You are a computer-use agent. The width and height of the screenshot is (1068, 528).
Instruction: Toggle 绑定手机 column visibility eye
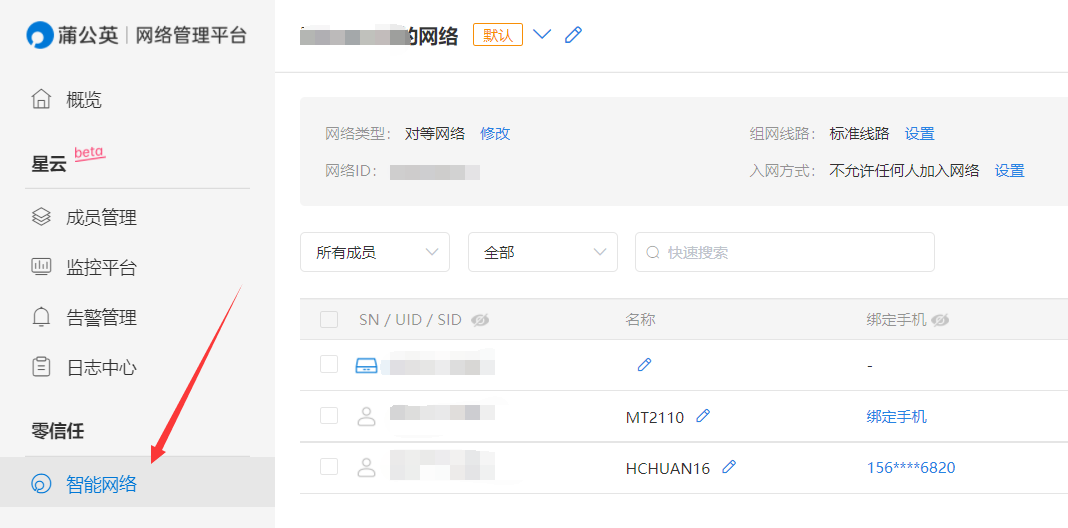coord(940,320)
